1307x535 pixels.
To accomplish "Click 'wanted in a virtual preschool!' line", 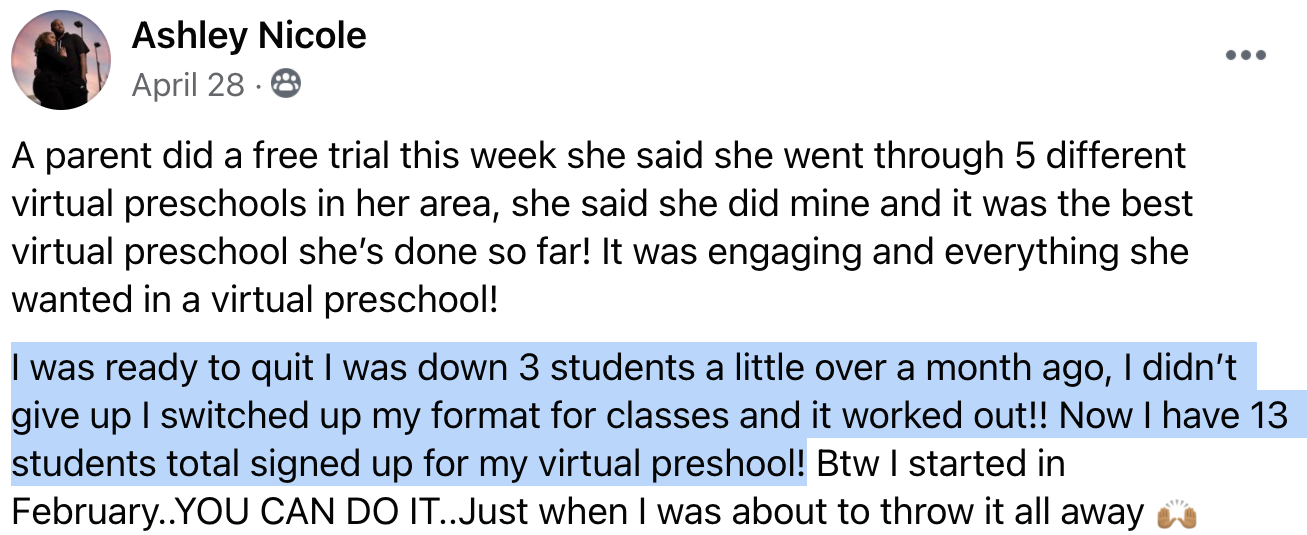I will (255, 300).
